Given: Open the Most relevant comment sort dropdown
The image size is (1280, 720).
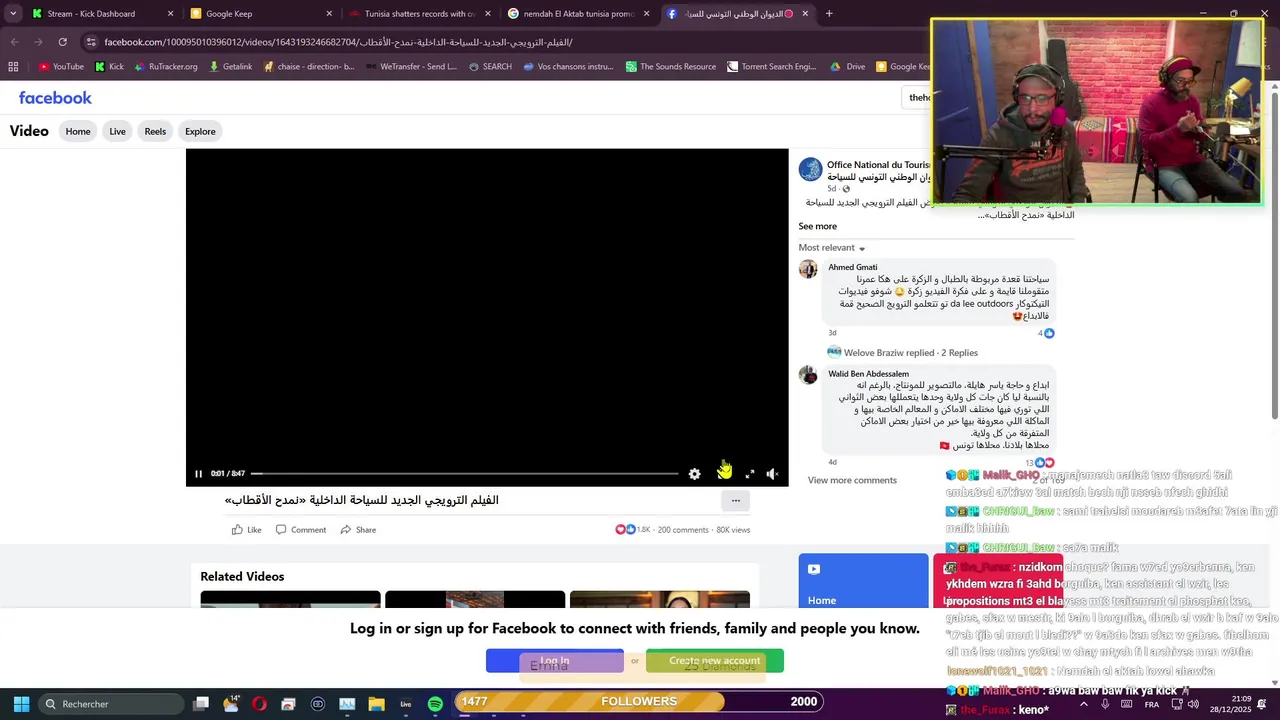Looking at the screenshot, I should tap(832, 248).
